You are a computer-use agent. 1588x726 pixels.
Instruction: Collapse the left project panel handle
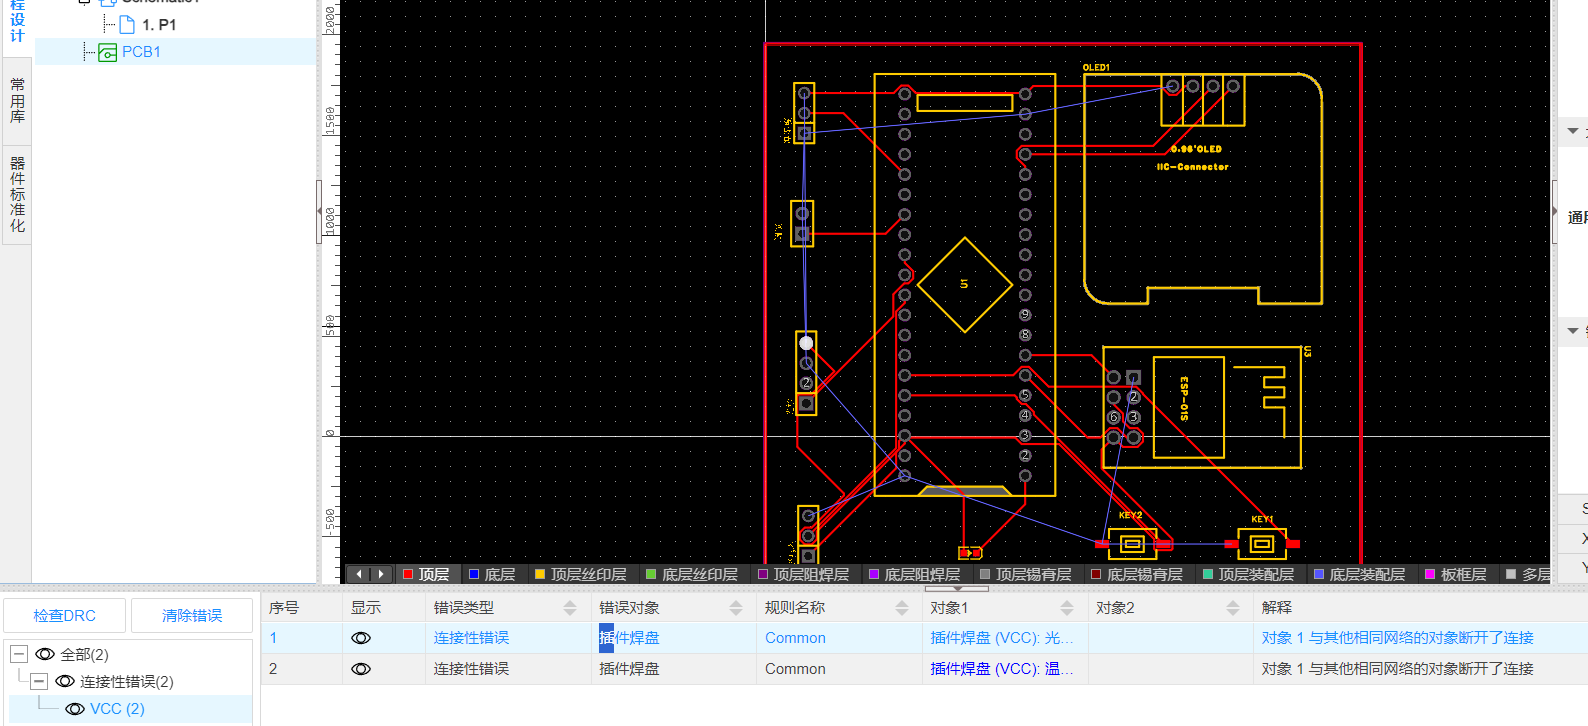pyautogui.click(x=319, y=211)
